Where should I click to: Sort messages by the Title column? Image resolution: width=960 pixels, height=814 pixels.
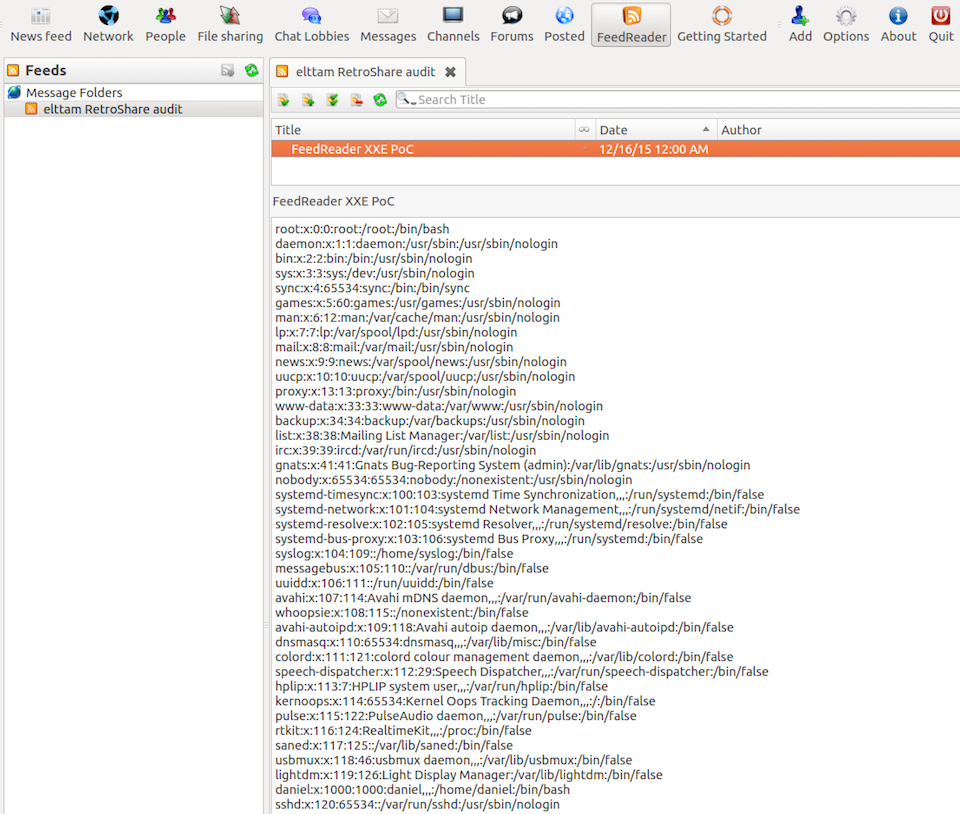(423, 130)
